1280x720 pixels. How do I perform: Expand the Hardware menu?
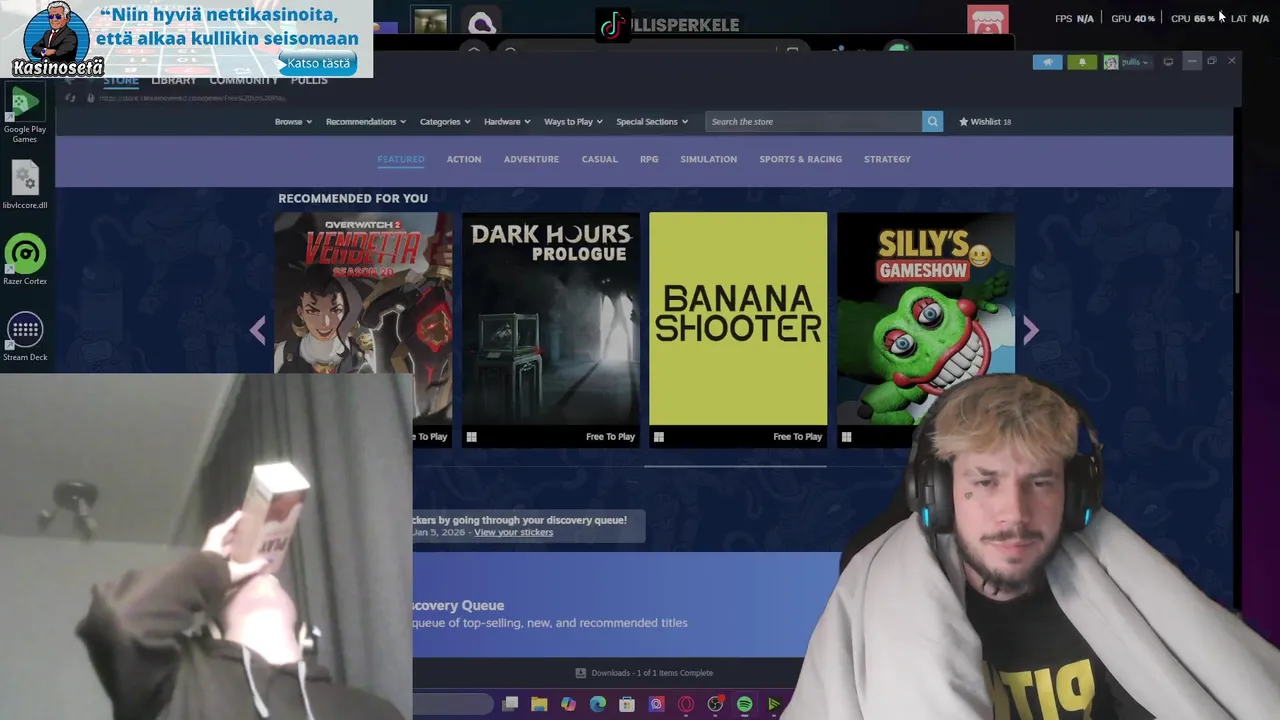pos(507,122)
